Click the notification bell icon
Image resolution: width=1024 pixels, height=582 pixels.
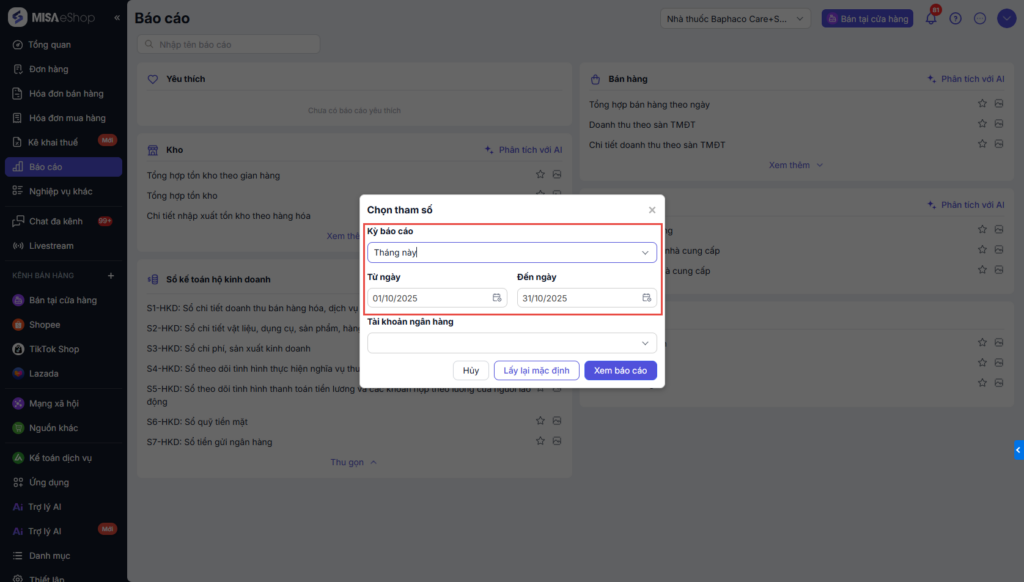tap(931, 18)
